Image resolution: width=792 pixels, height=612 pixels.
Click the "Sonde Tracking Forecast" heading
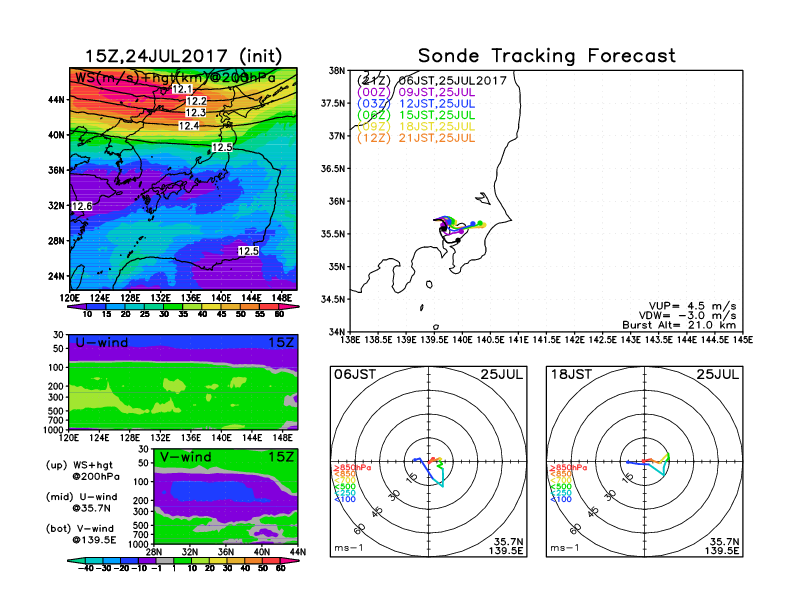coord(547,56)
